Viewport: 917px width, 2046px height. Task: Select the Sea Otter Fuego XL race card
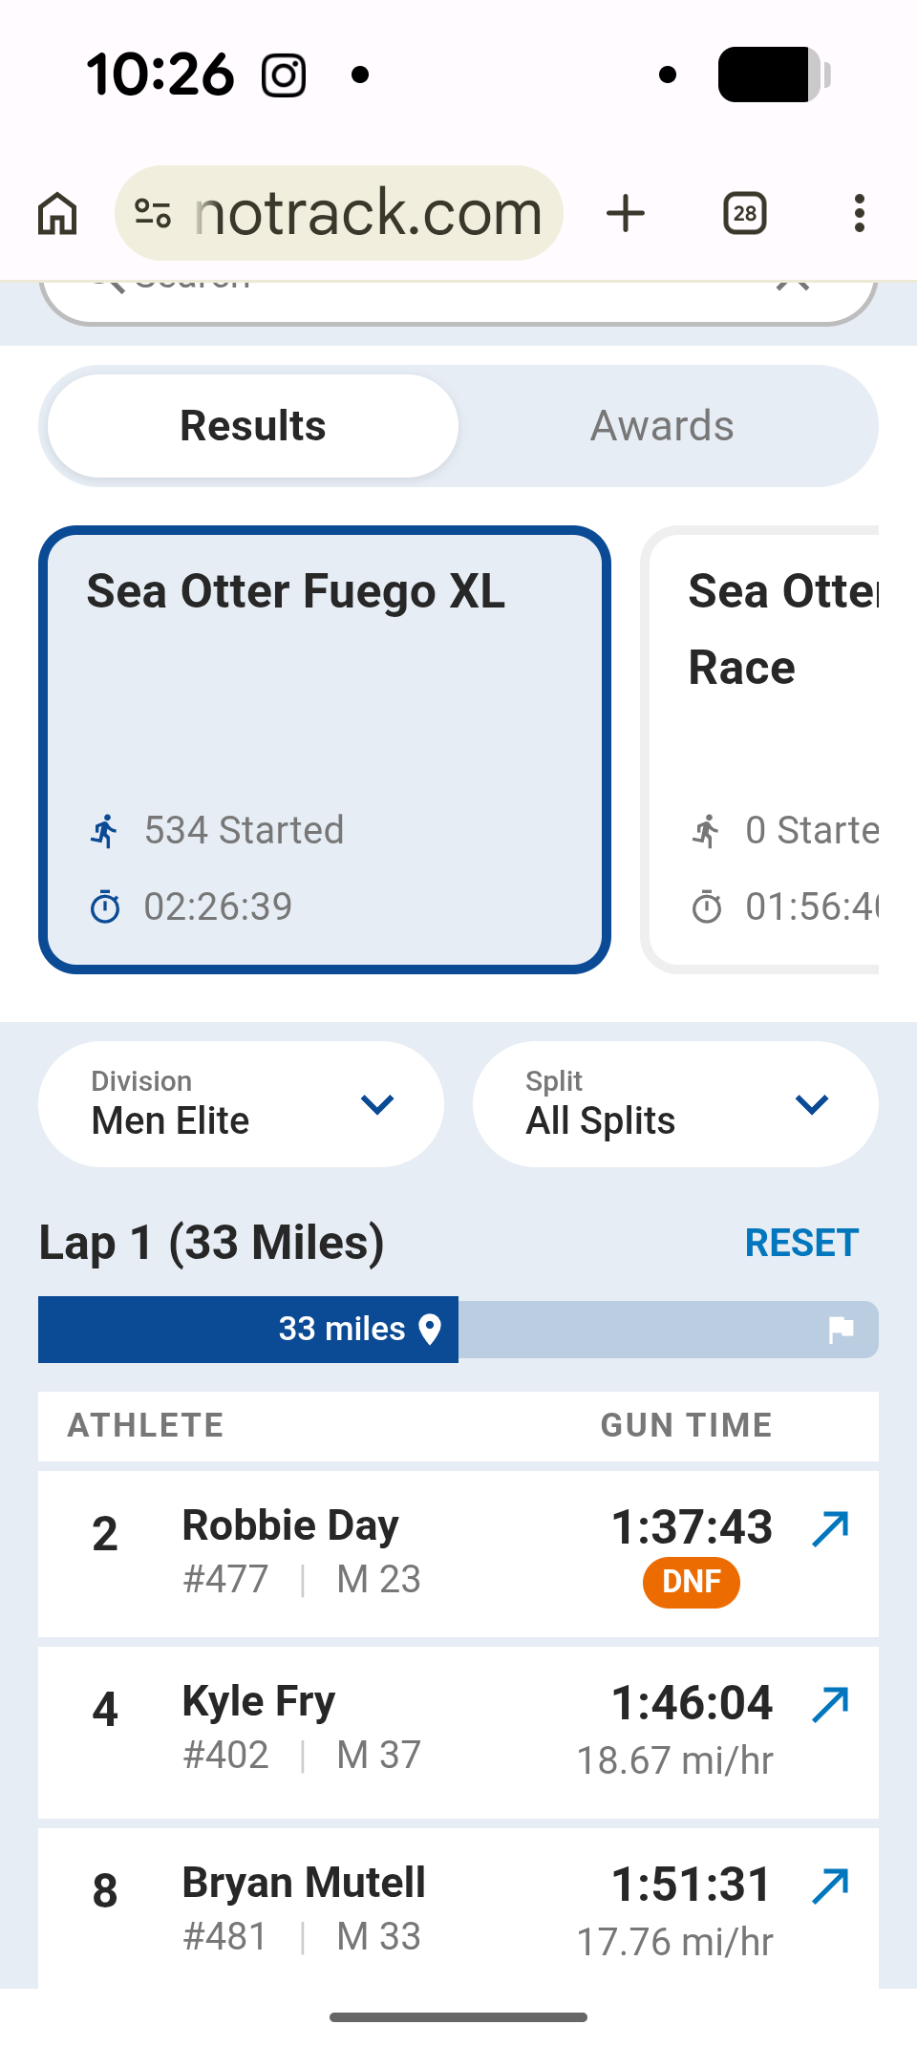coord(324,749)
